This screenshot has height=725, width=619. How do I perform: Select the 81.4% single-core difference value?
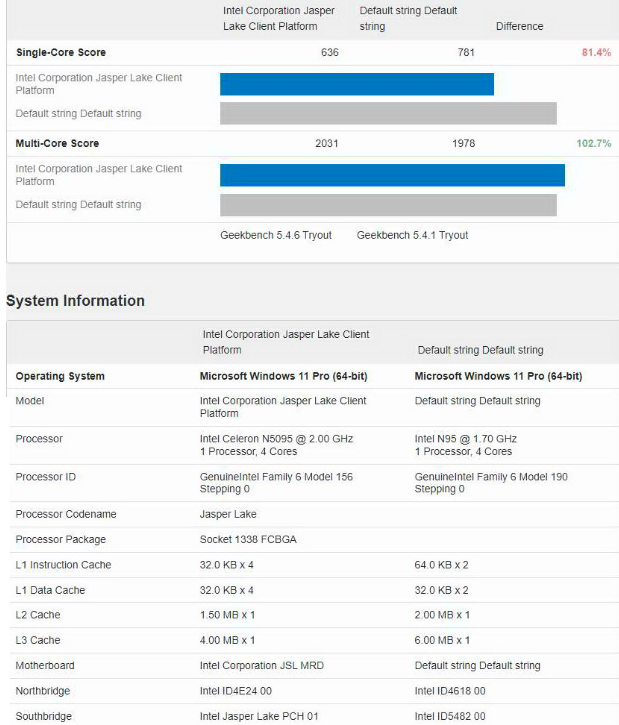[596, 52]
